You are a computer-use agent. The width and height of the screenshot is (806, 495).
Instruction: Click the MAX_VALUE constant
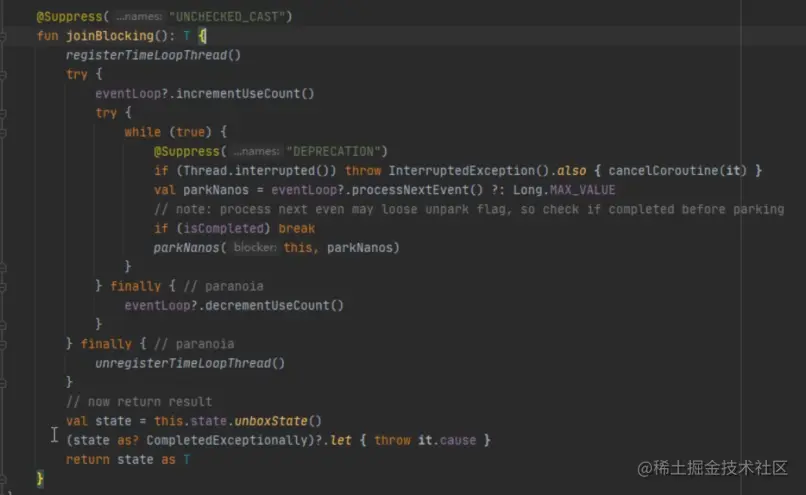pos(582,190)
